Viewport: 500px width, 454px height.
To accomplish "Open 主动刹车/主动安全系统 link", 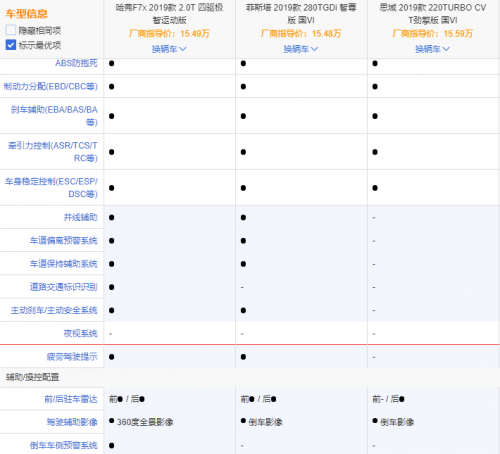I will pyautogui.click(x=54, y=310).
